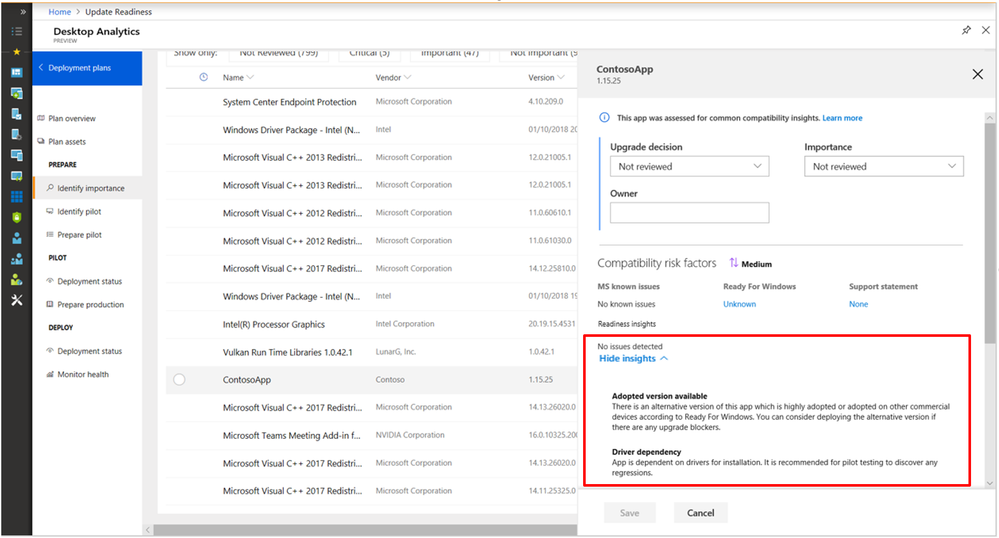Click the green shield icon in sidebar
This screenshot has height=538, width=999.
click(16, 217)
